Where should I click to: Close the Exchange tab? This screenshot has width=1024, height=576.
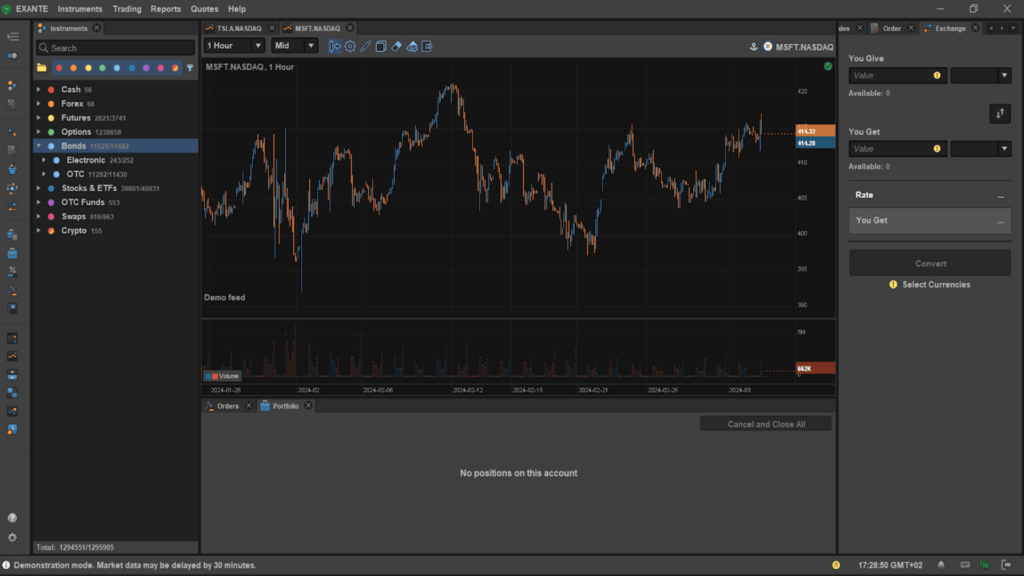point(975,28)
